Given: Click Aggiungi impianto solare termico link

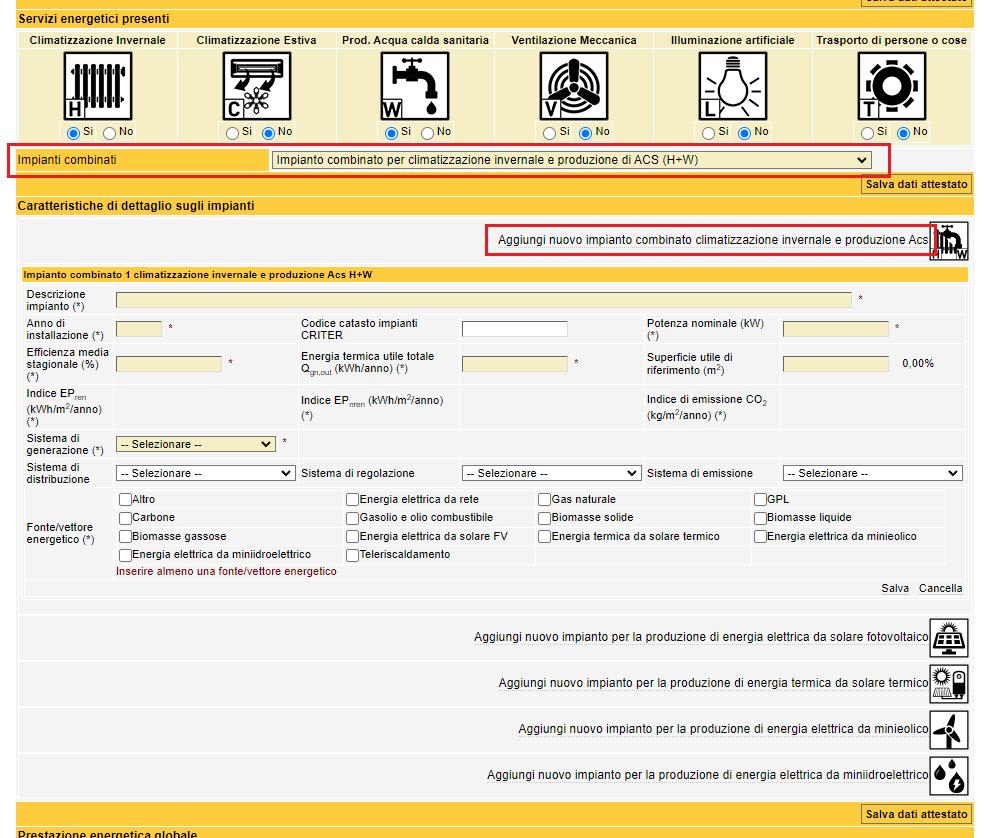Looking at the screenshot, I should [x=714, y=683].
